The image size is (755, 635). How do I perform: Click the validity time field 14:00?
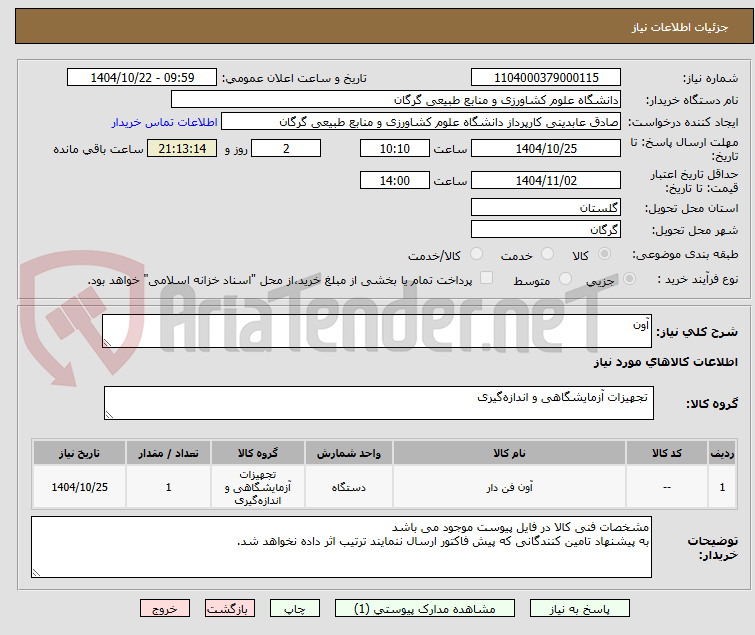tap(395, 180)
